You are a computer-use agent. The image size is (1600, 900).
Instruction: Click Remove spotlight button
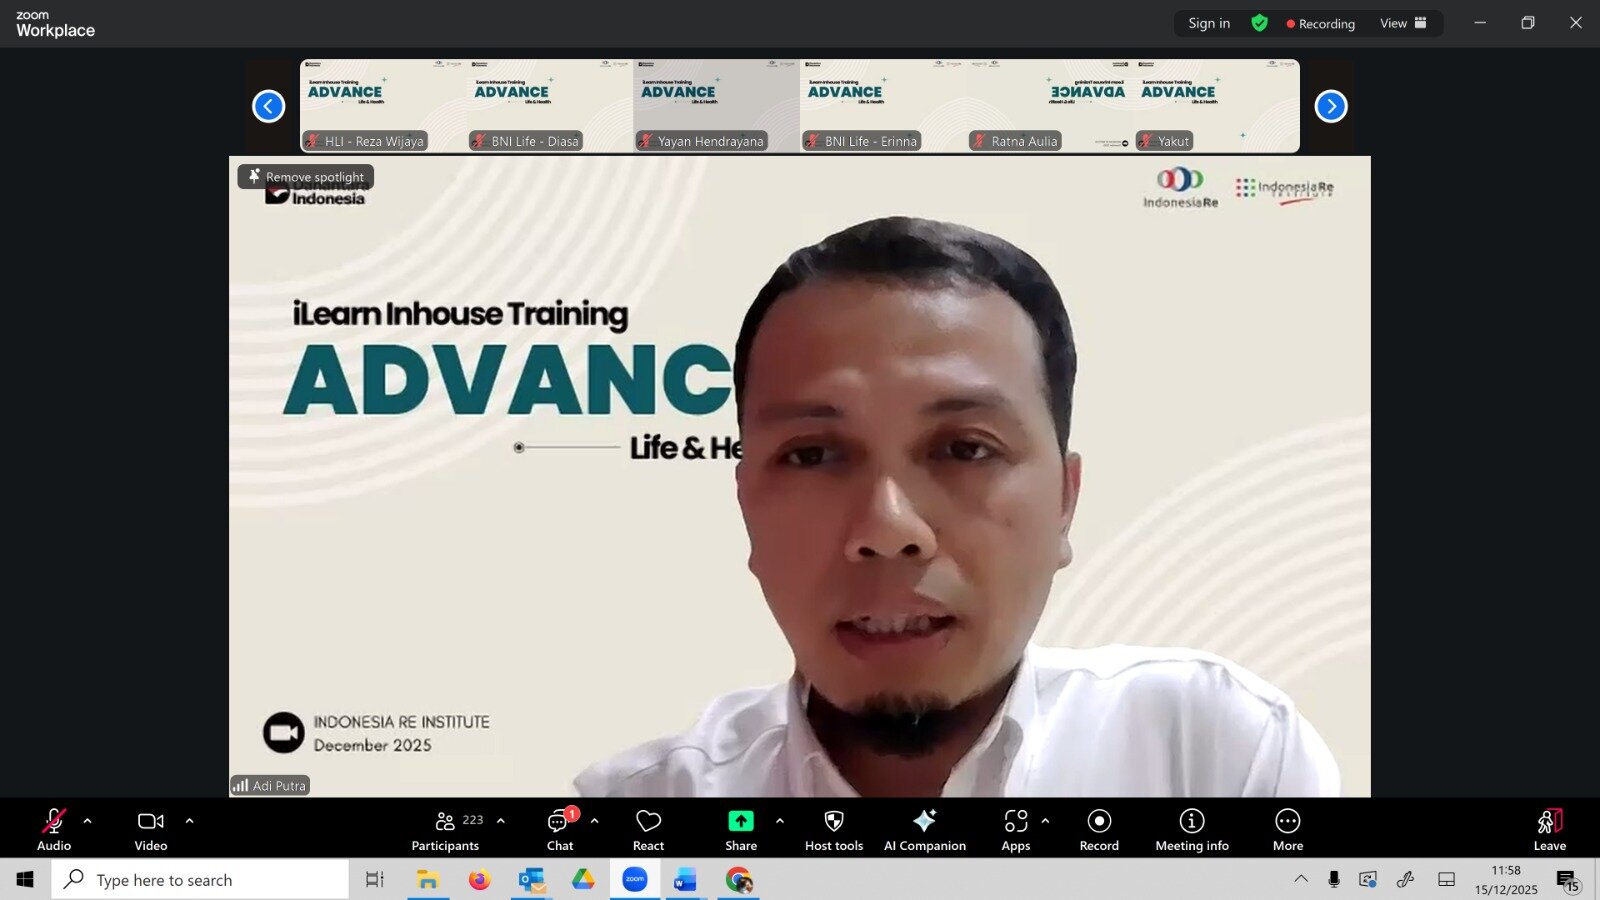[306, 177]
